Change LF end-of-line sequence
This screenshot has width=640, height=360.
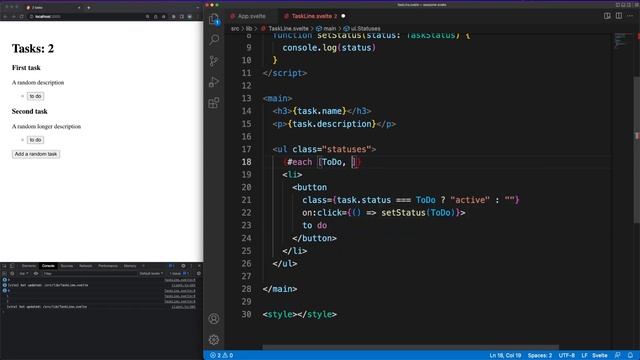coord(584,355)
